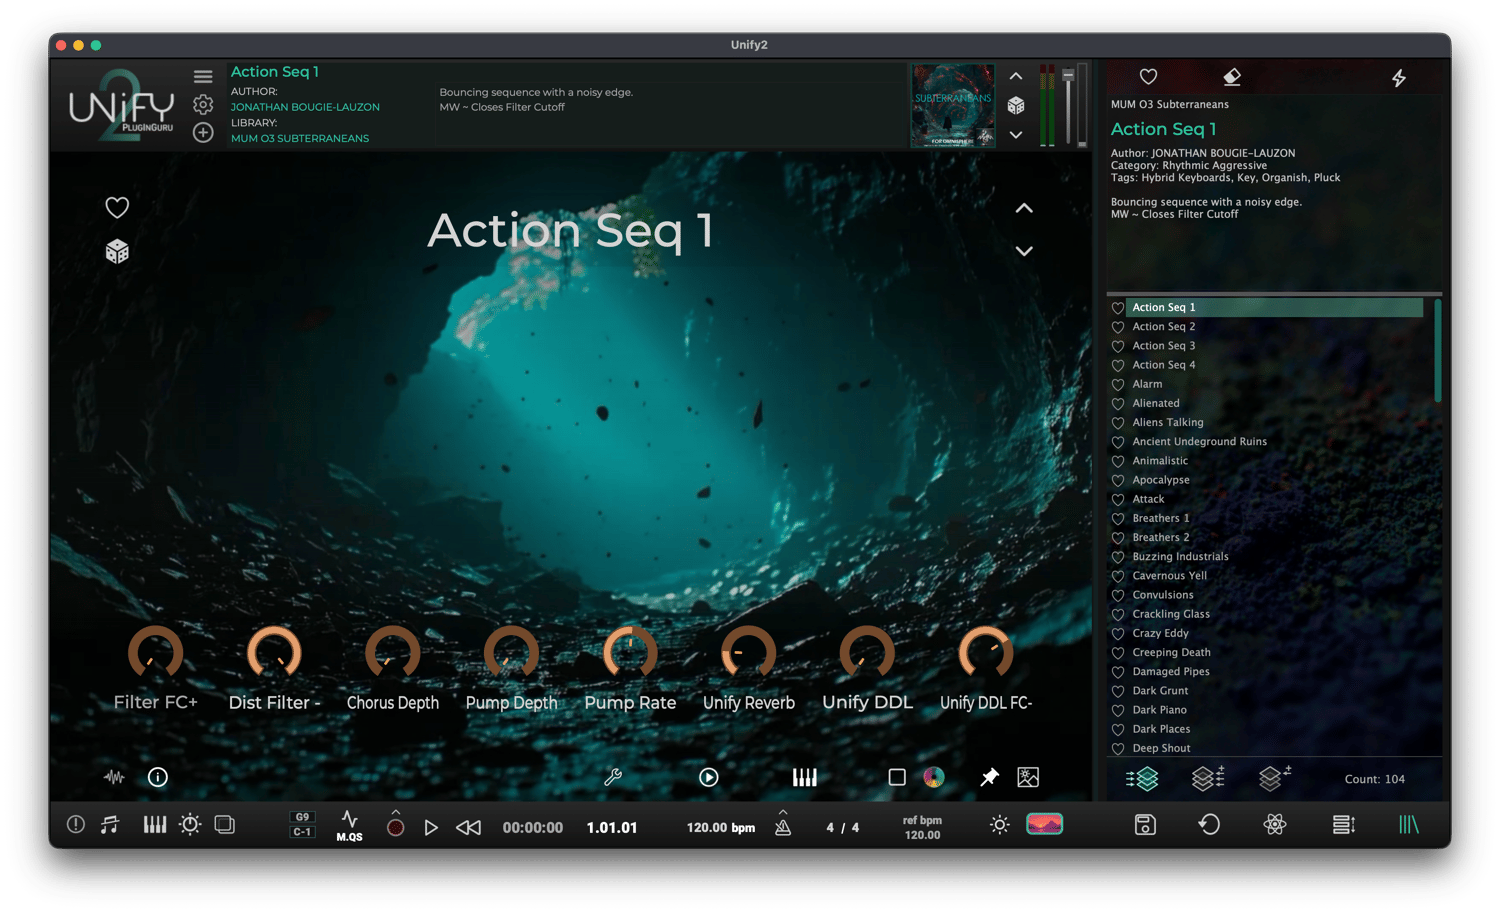Click the up chevron beside the large patch title
1500x913 pixels.
[1024, 208]
